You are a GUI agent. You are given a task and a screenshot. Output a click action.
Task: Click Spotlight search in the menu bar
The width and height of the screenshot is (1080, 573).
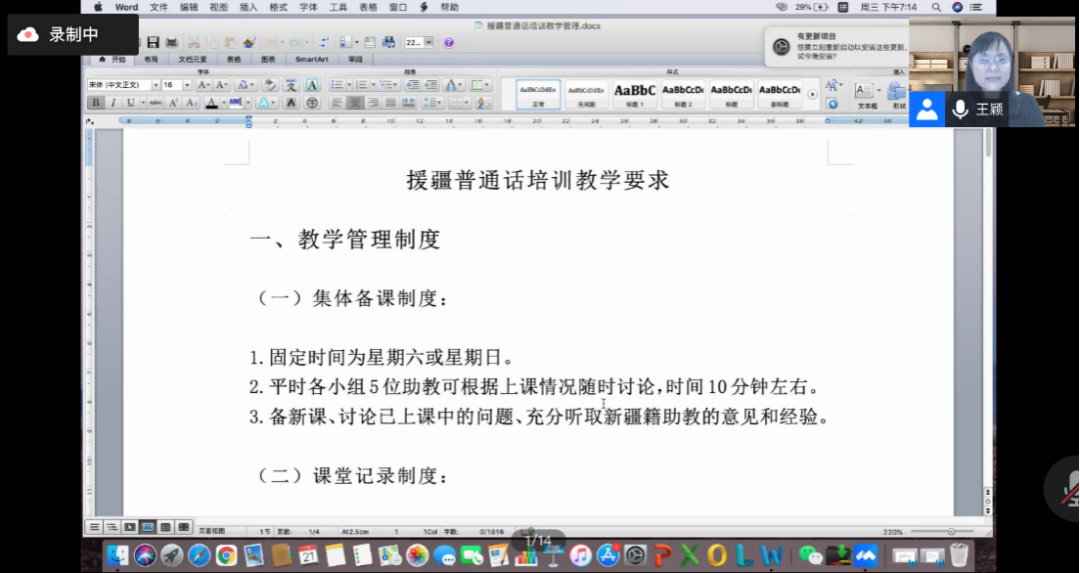(x=936, y=7)
